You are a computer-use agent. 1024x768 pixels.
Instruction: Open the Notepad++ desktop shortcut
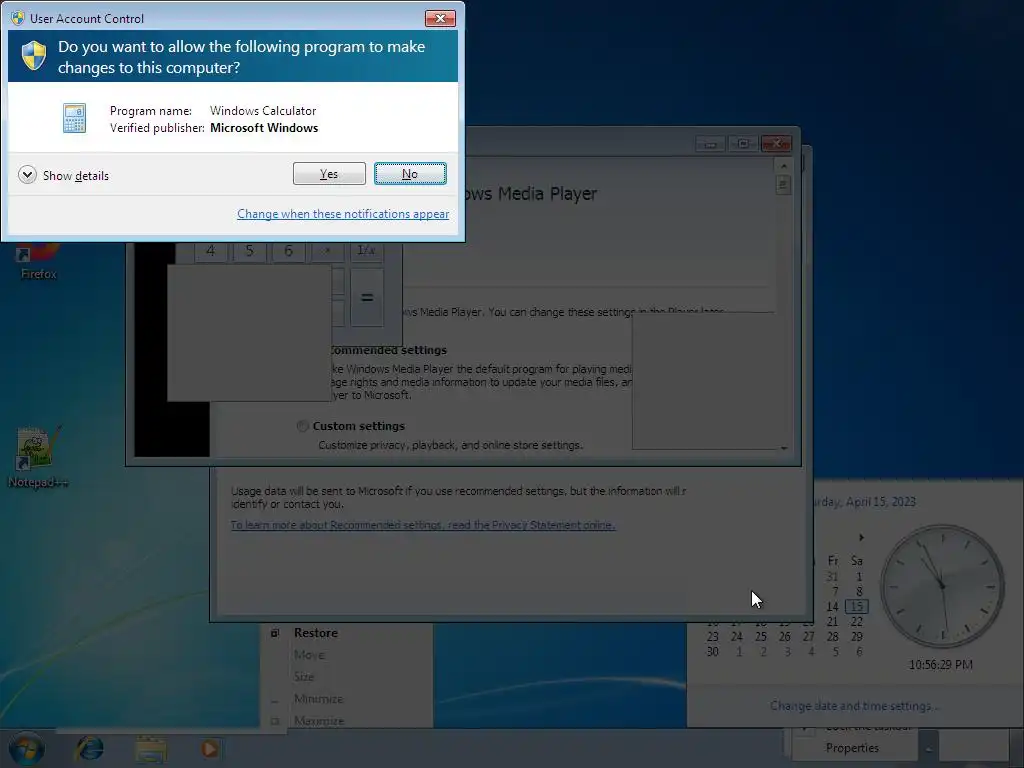tap(38, 457)
